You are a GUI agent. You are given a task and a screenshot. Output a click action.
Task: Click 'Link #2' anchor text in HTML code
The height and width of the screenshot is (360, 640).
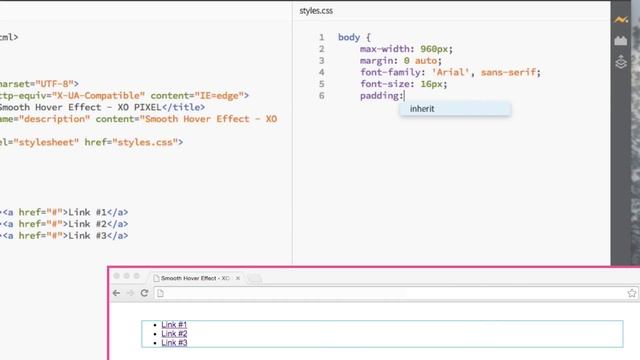87,224
